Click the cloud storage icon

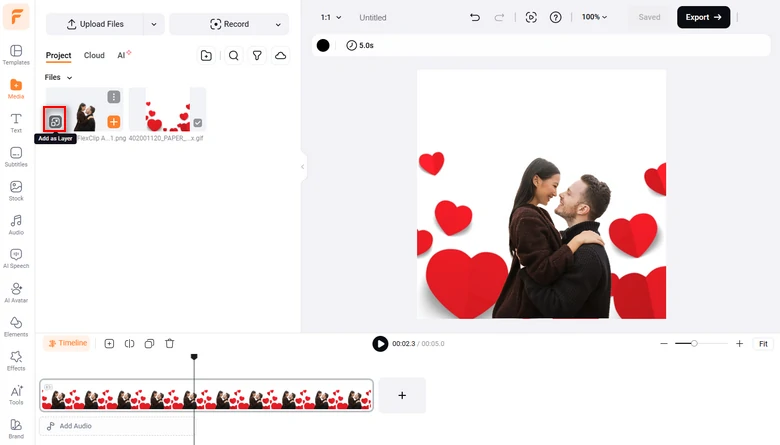(x=281, y=55)
